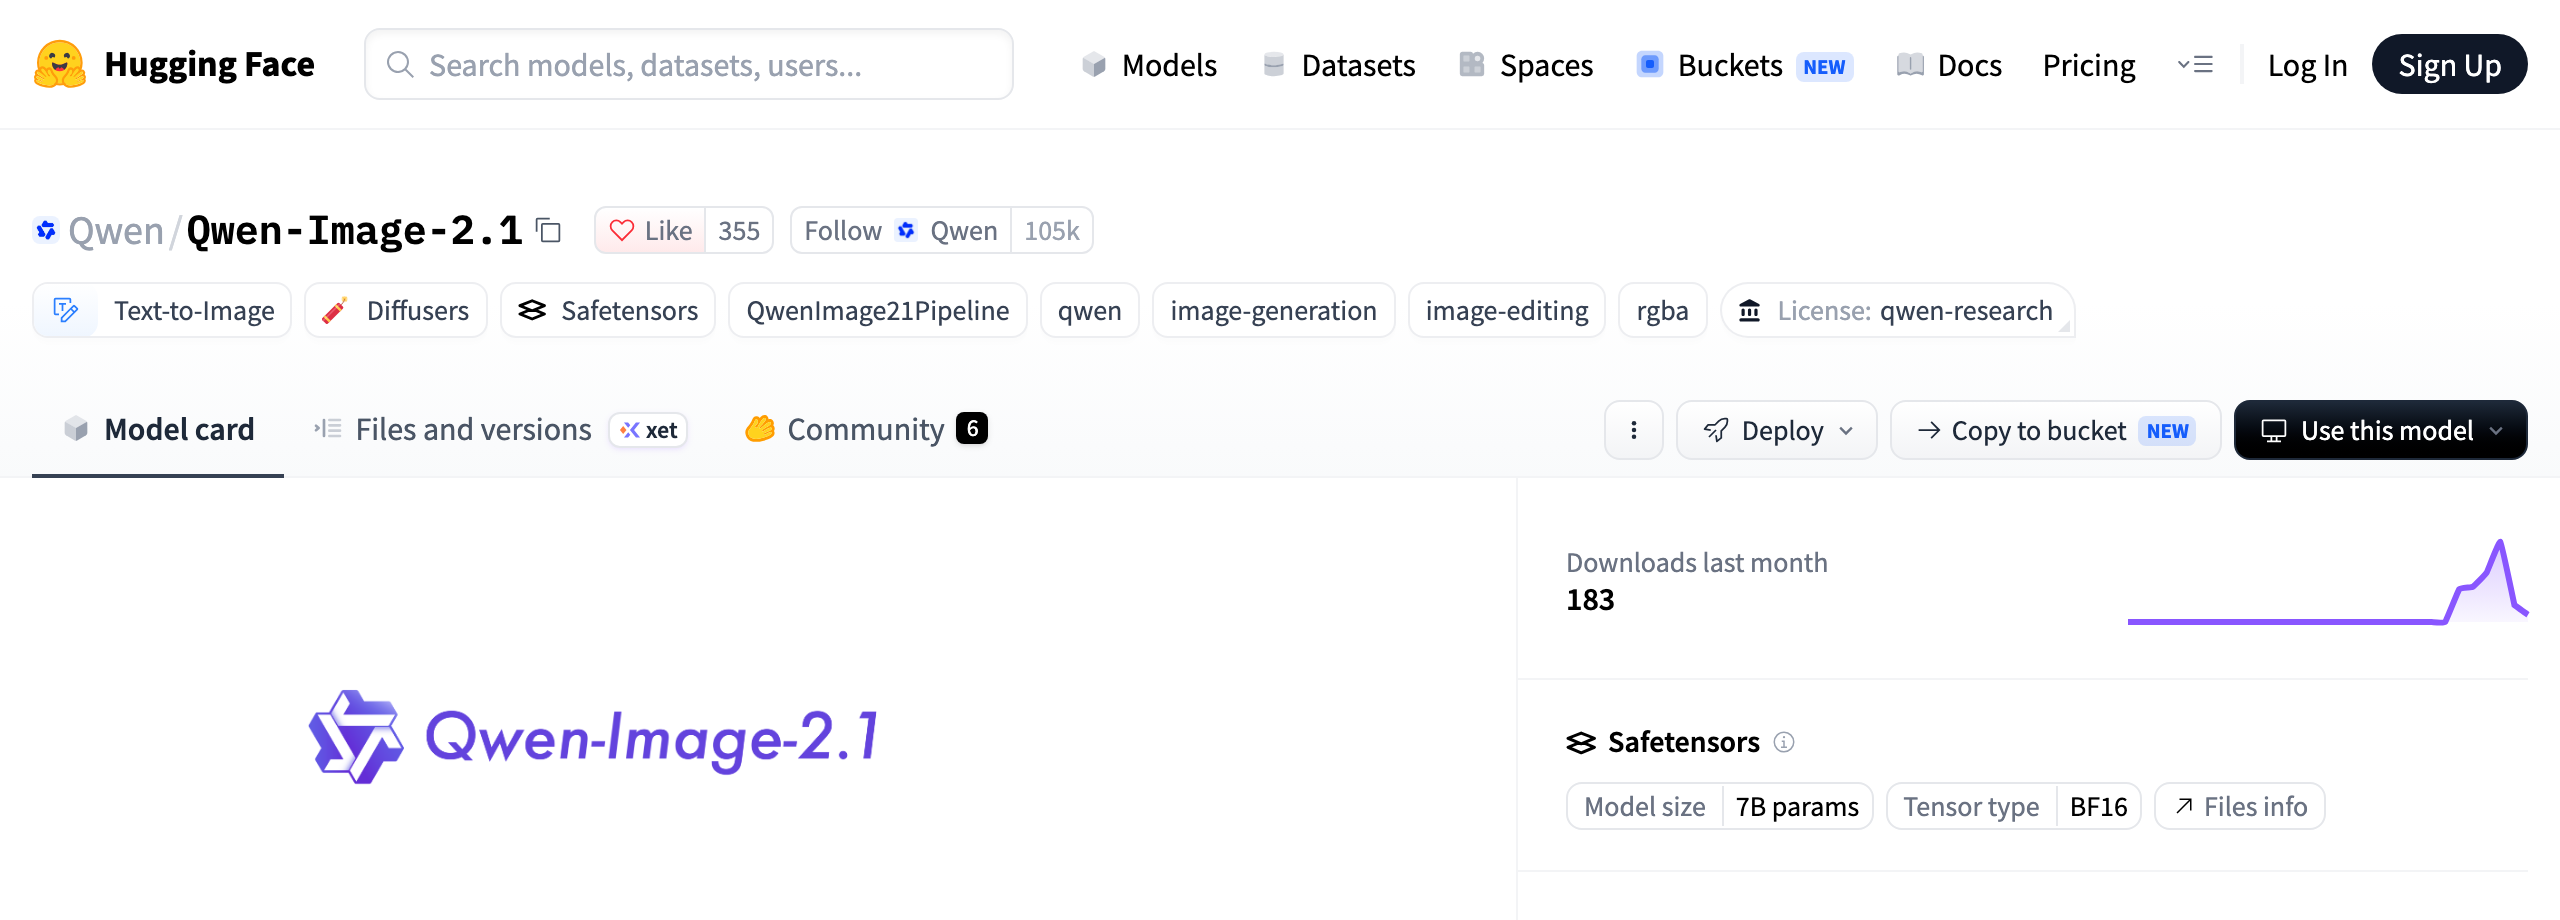Click the Qwen-Image-2.1 model title

click(354, 231)
